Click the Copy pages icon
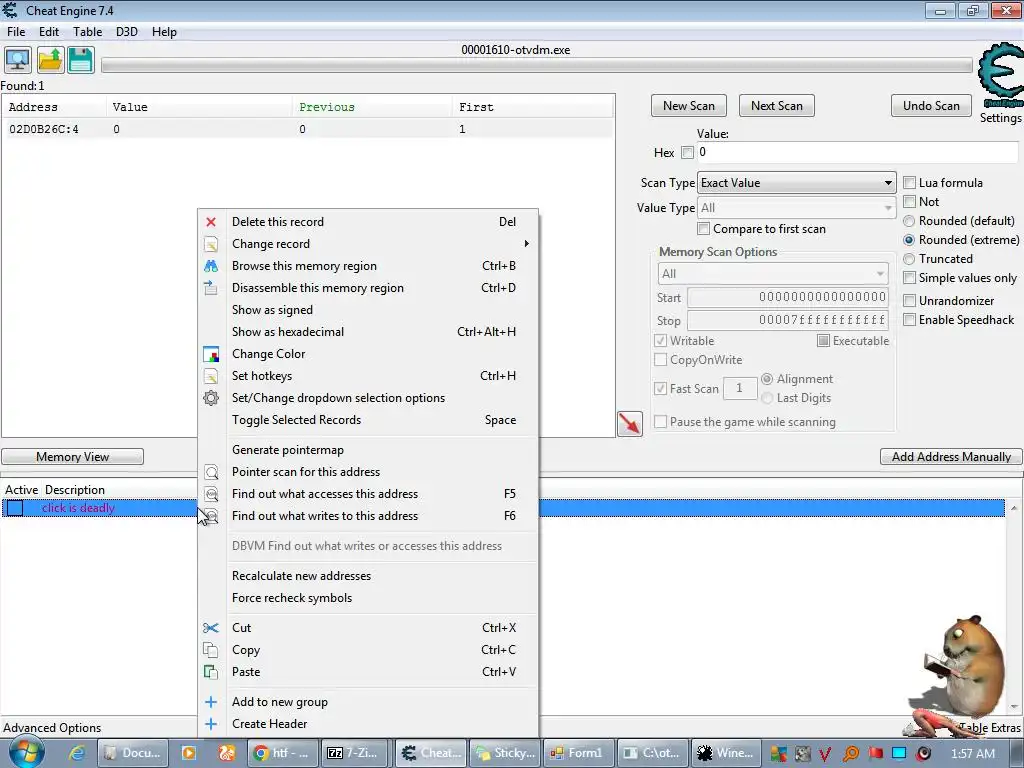1024x768 pixels. click(x=211, y=650)
